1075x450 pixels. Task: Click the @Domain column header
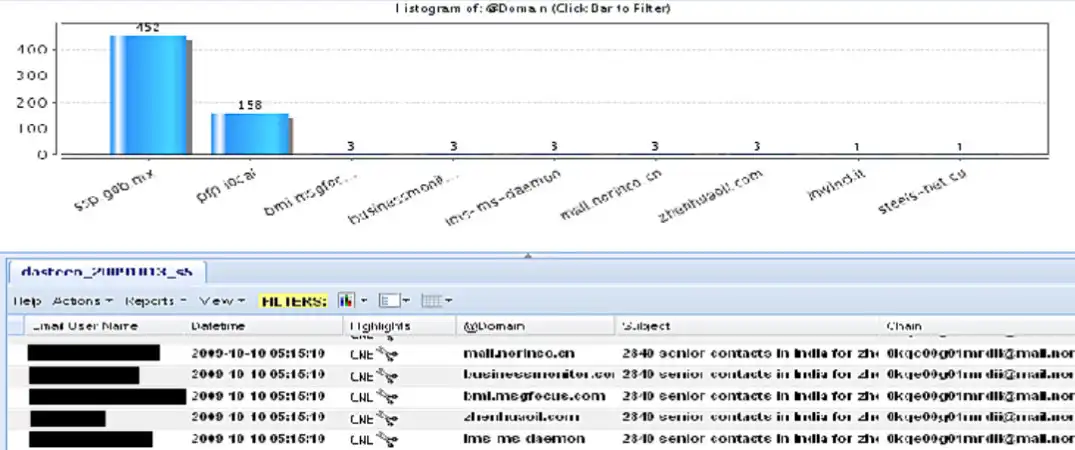pos(494,326)
